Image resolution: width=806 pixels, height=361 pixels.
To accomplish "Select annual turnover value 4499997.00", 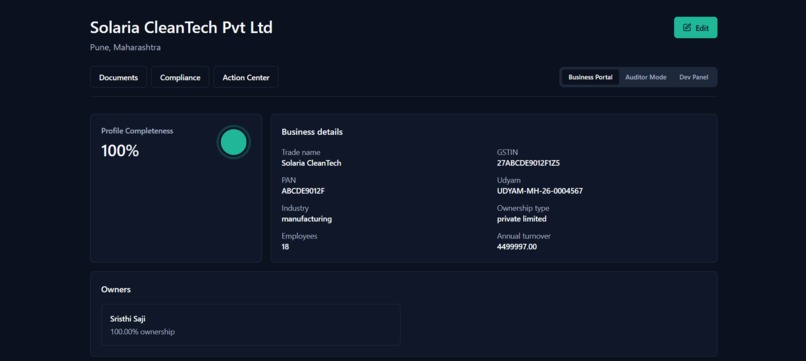I will click(517, 246).
